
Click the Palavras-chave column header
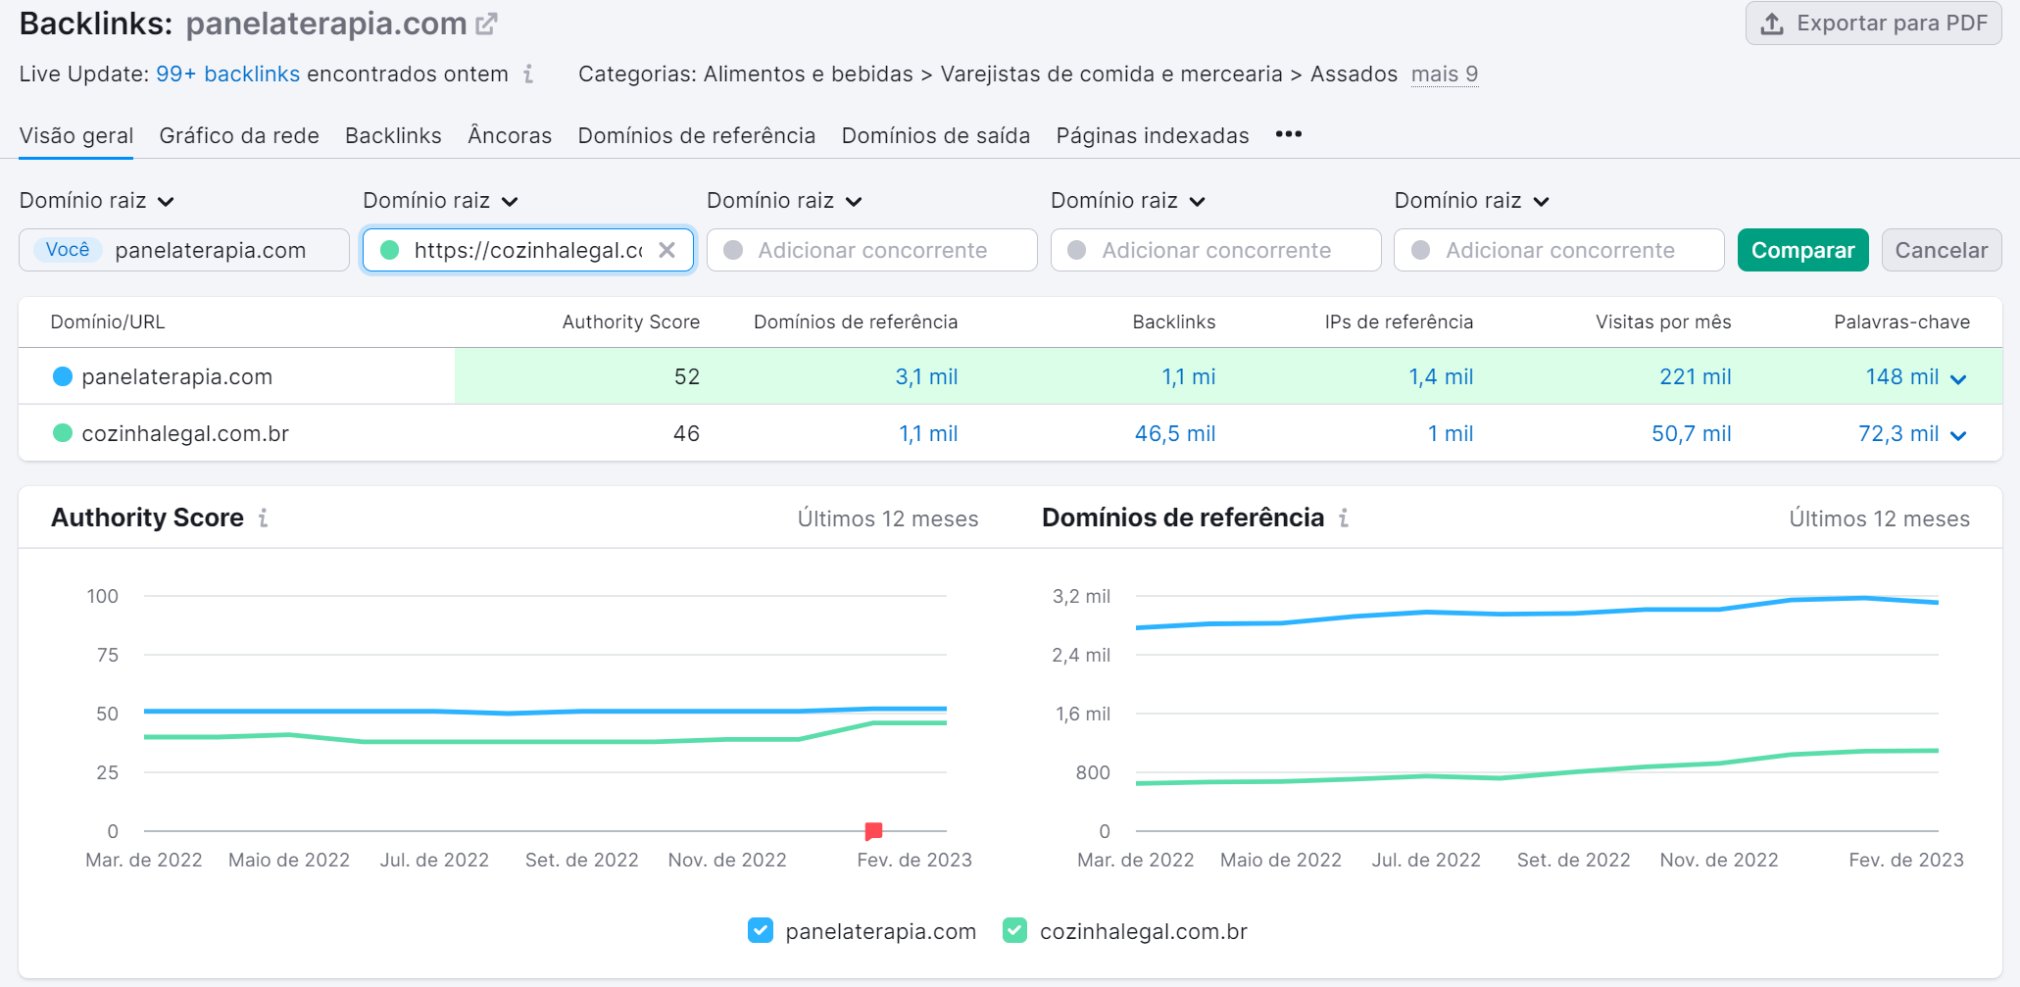pos(1902,322)
